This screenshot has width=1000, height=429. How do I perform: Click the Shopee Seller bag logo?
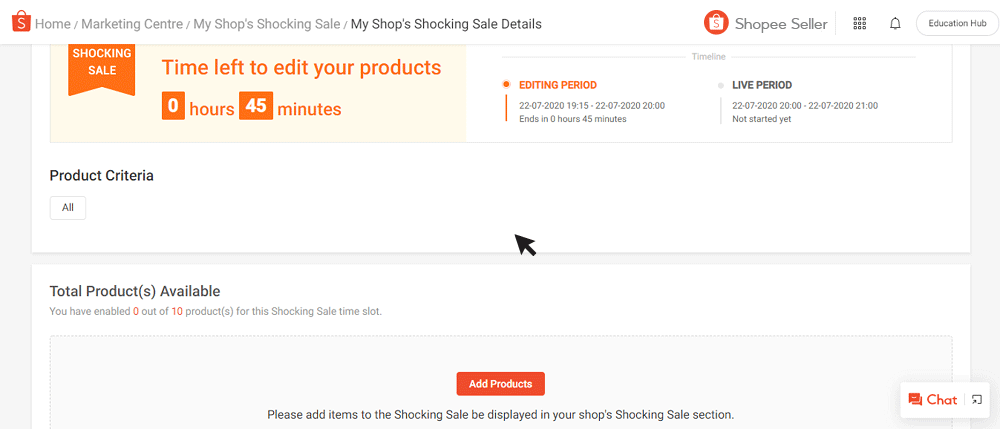pos(715,23)
